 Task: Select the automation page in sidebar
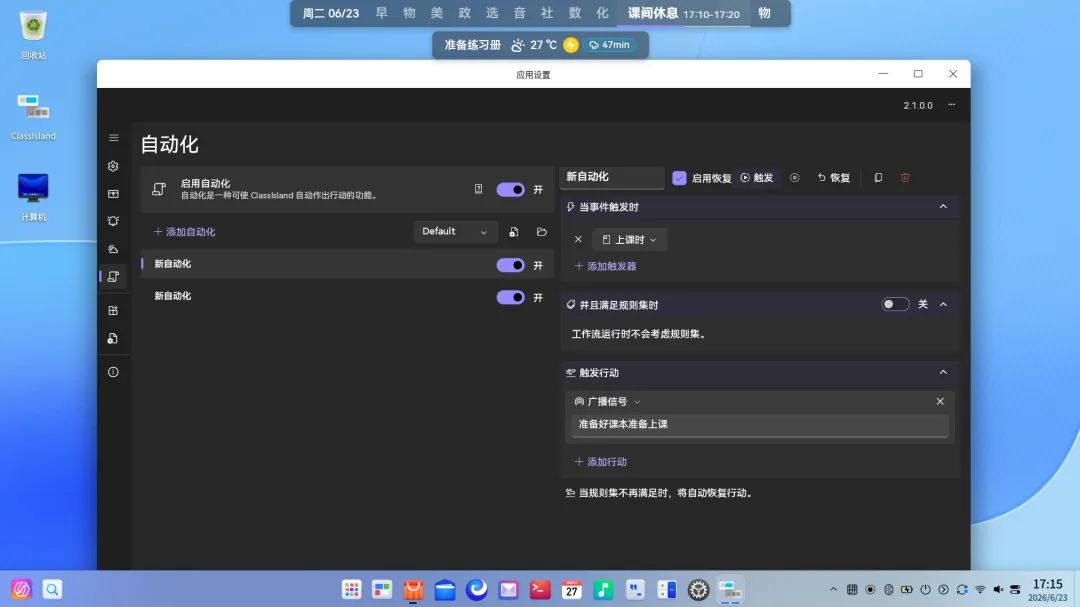point(114,276)
